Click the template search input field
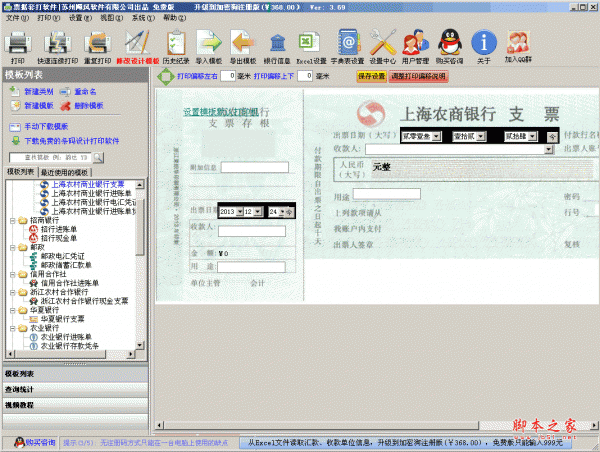The width and height of the screenshot is (600, 452). [51, 157]
